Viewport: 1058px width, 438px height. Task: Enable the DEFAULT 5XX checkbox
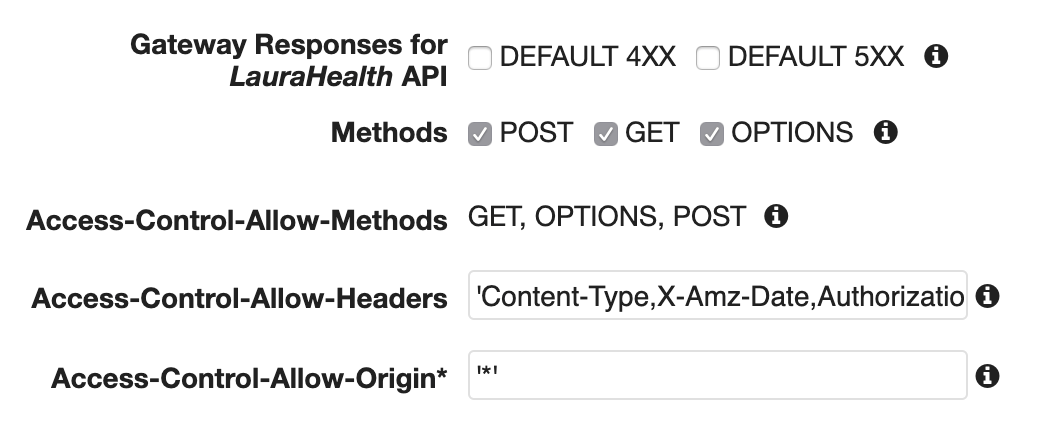click(708, 58)
